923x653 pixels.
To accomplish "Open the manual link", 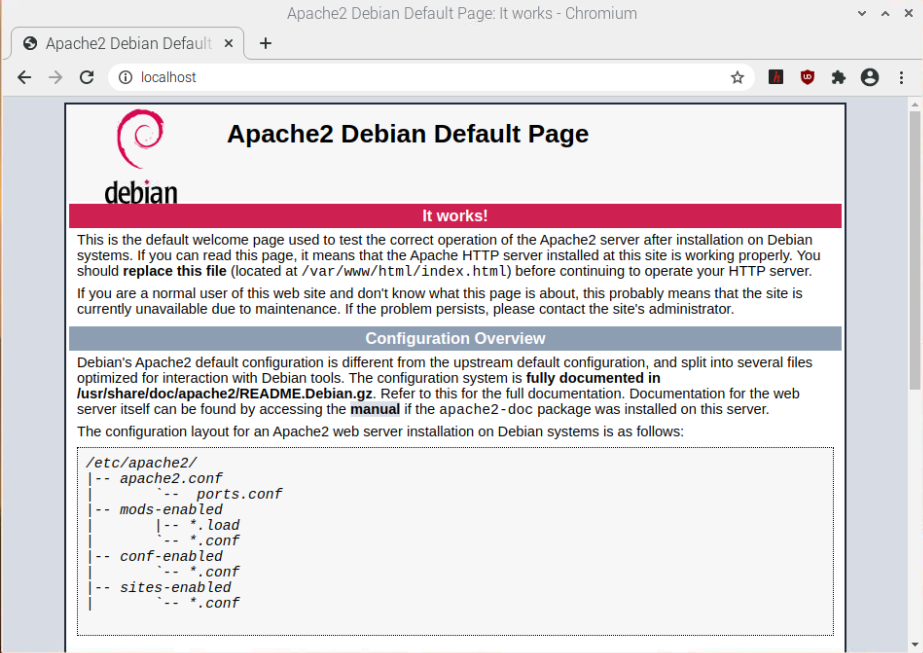I will point(375,409).
